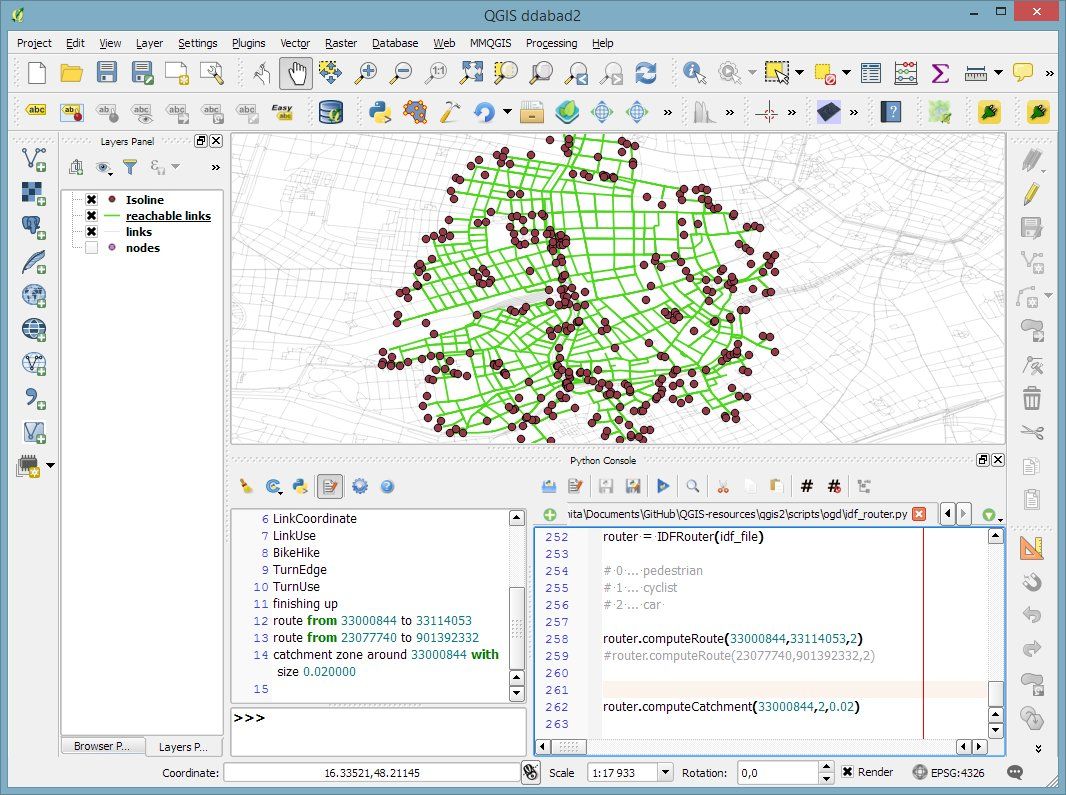Click the Identify Features tool
The image size is (1066, 795).
click(694, 73)
